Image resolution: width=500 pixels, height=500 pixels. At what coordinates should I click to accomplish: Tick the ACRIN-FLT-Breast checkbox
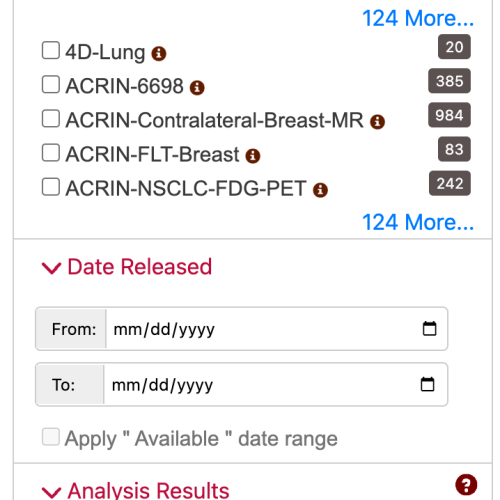51,153
